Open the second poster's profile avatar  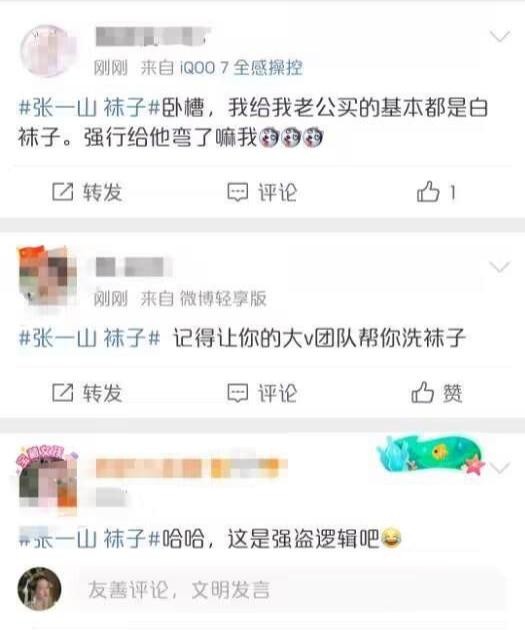tap(47, 276)
